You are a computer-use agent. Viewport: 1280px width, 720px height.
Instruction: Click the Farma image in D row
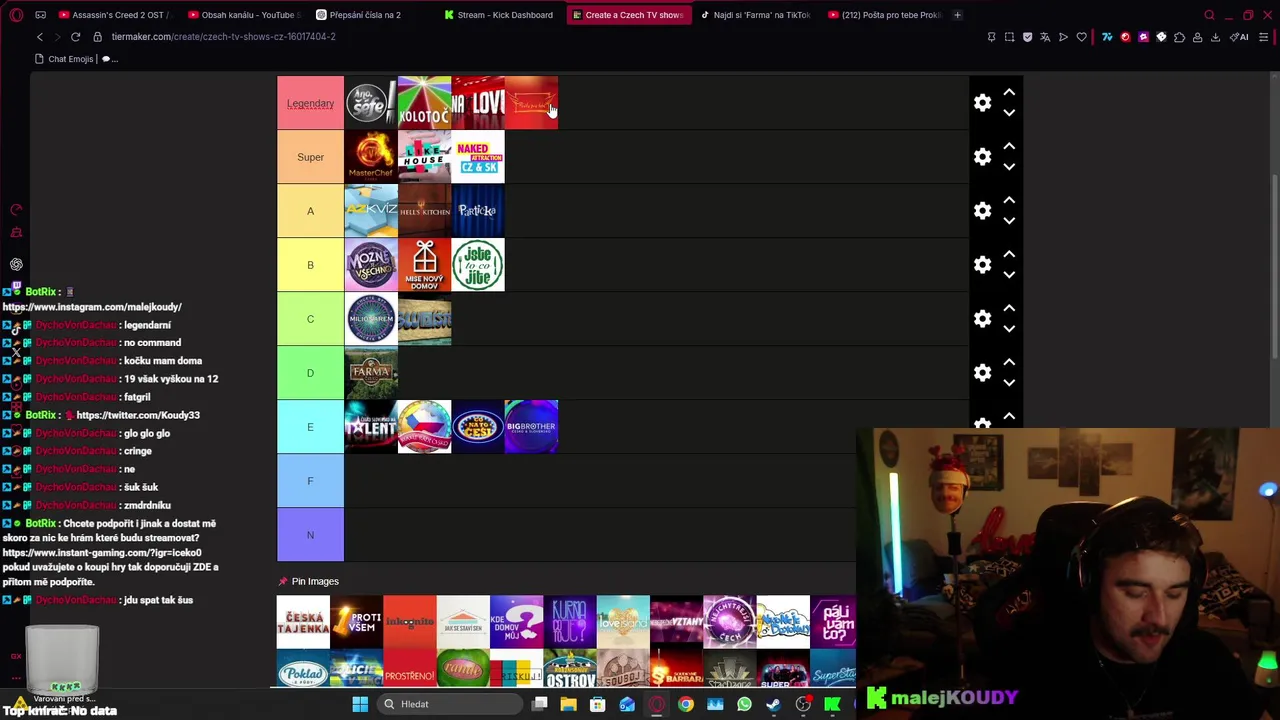(x=371, y=373)
